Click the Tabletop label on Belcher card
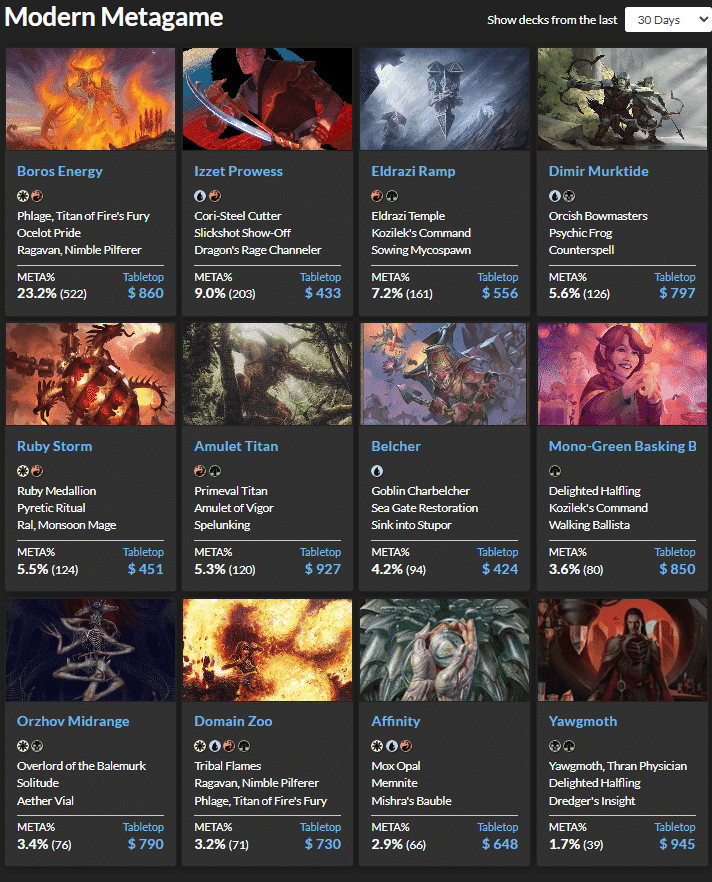This screenshot has height=882, width=712. (x=498, y=552)
